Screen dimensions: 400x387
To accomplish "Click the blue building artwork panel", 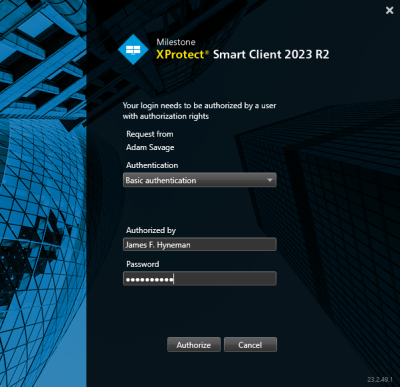I will 43,193.
